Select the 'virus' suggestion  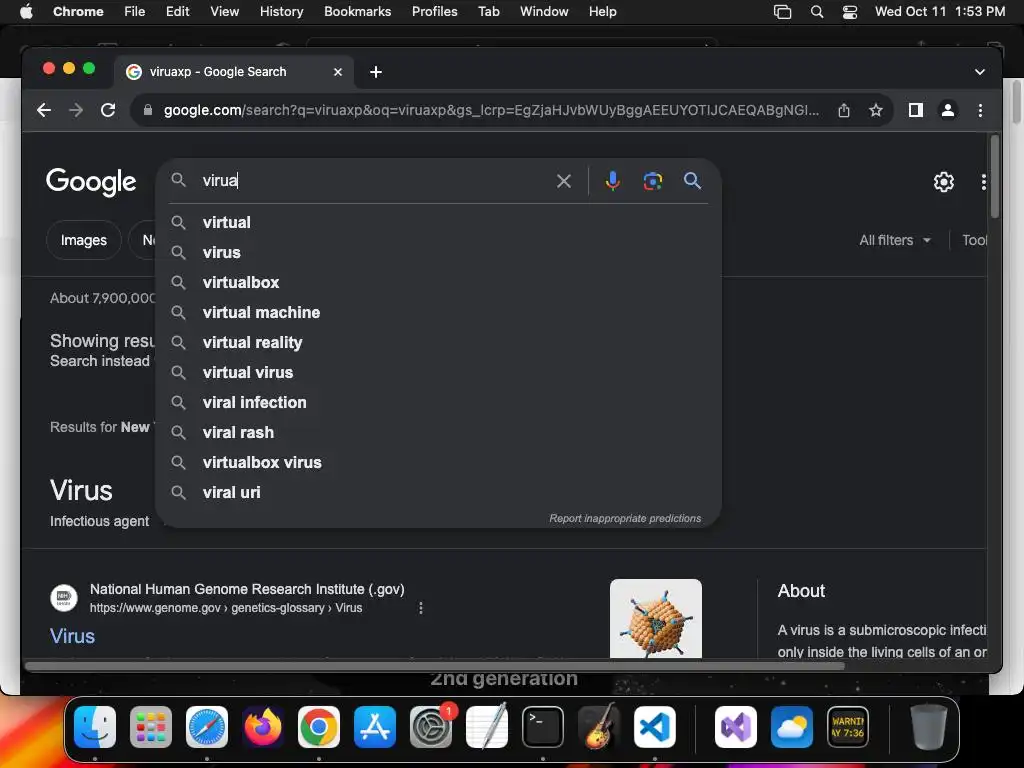pos(438,253)
